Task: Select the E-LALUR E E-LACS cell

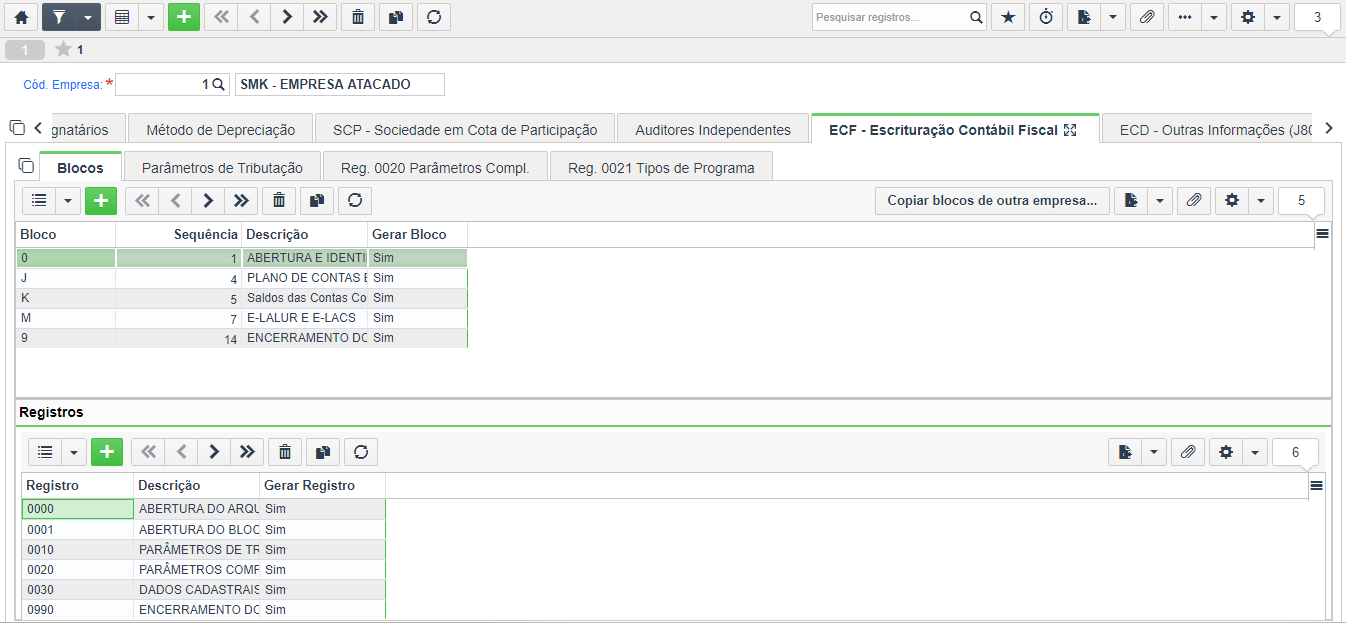Action: point(304,318)
